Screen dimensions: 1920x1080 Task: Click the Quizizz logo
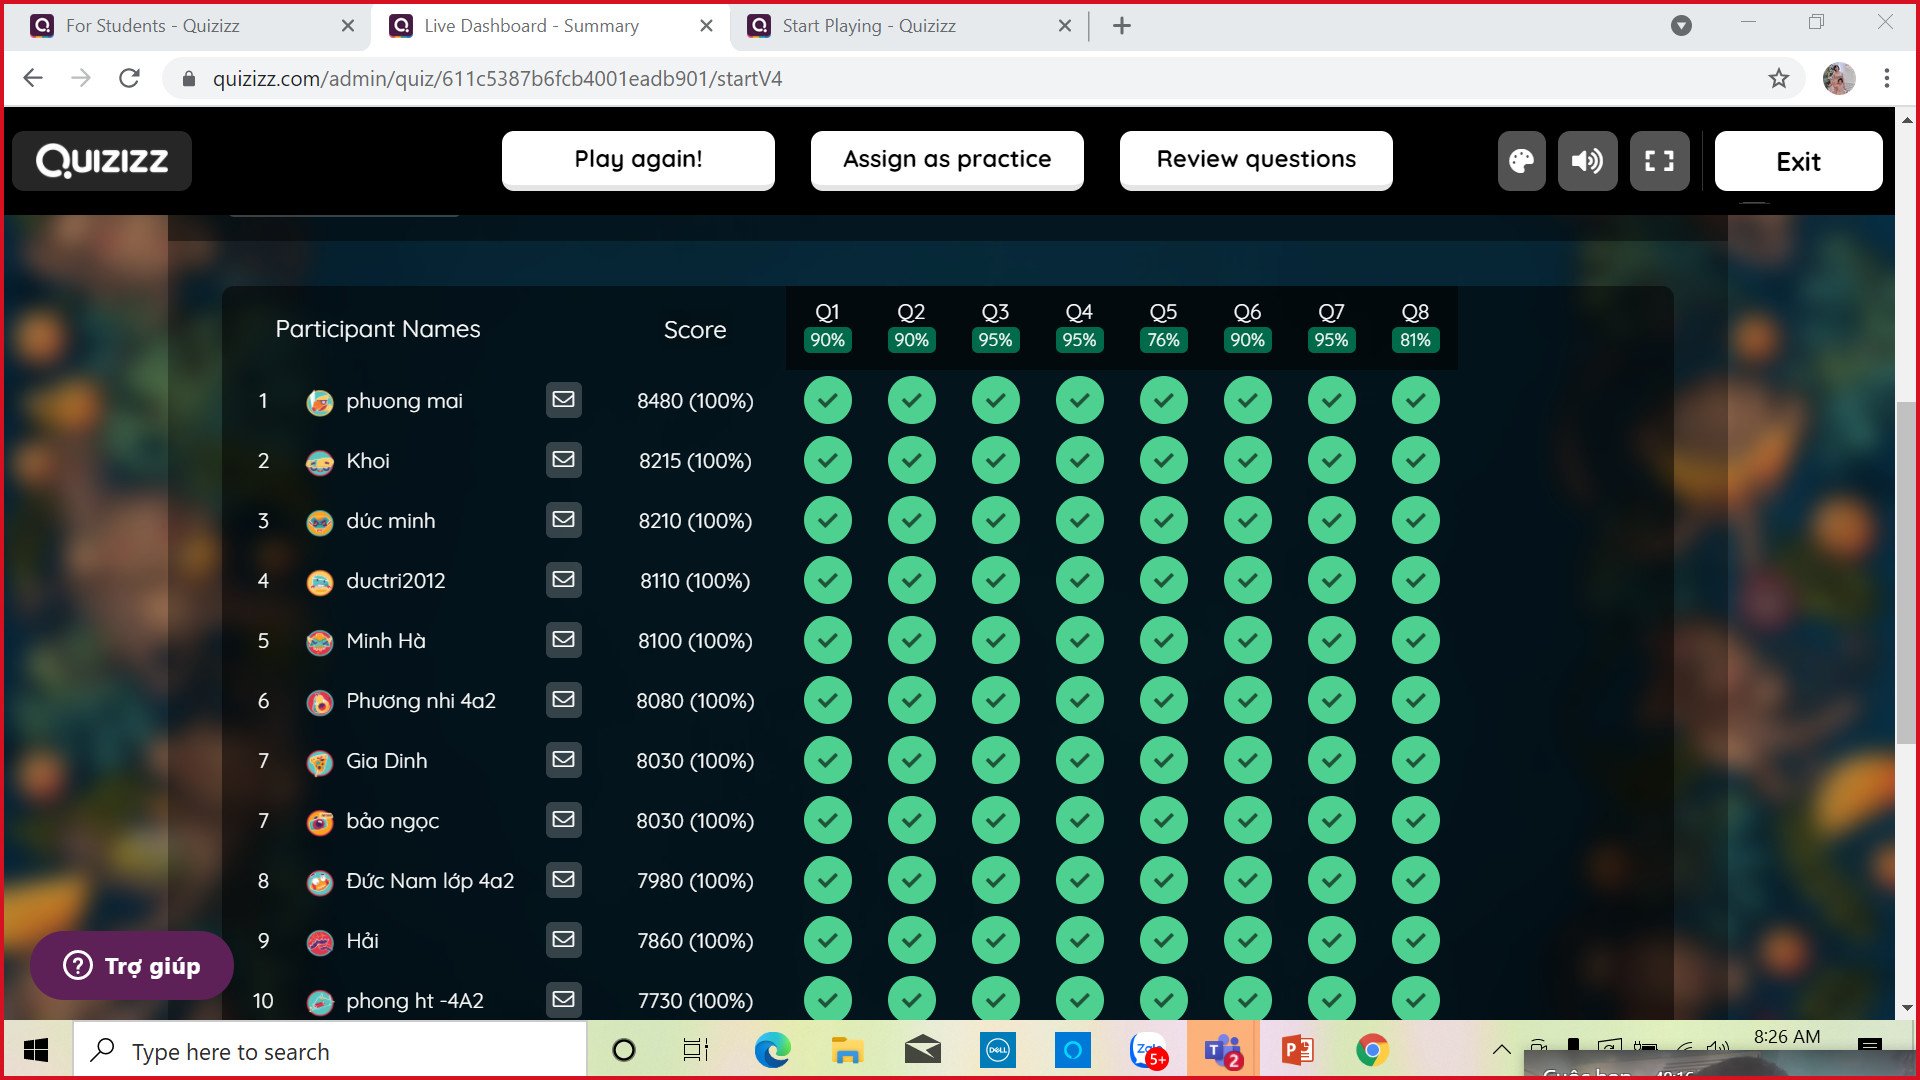[102, 161]
